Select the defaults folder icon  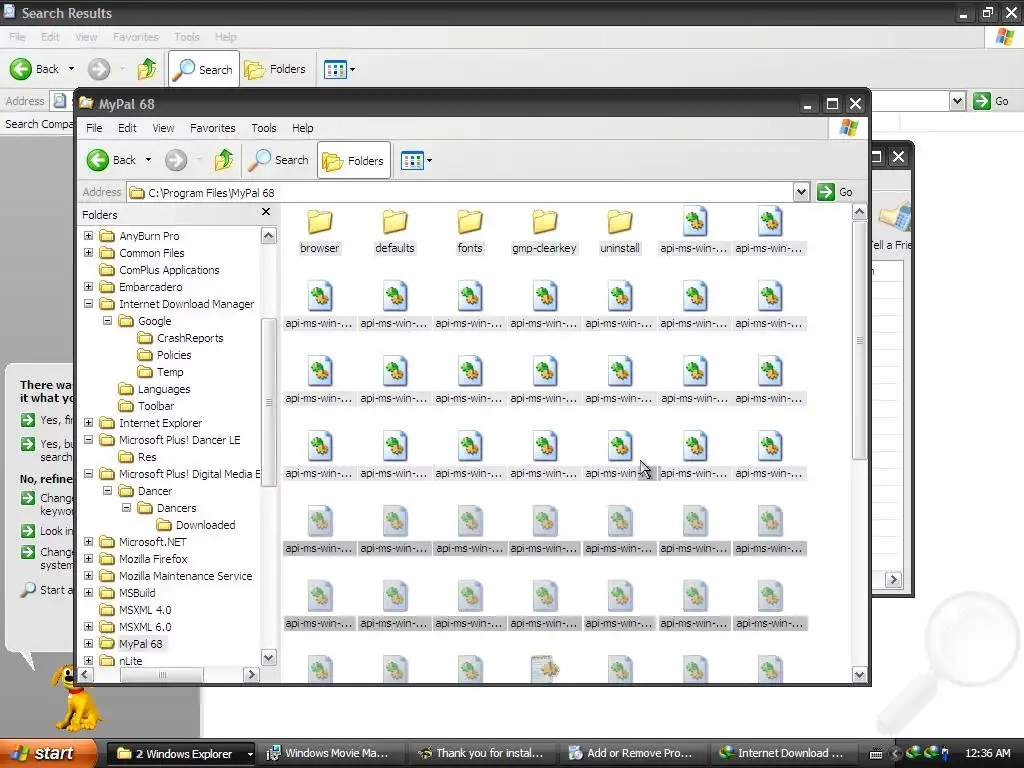(x=395, y=222)
